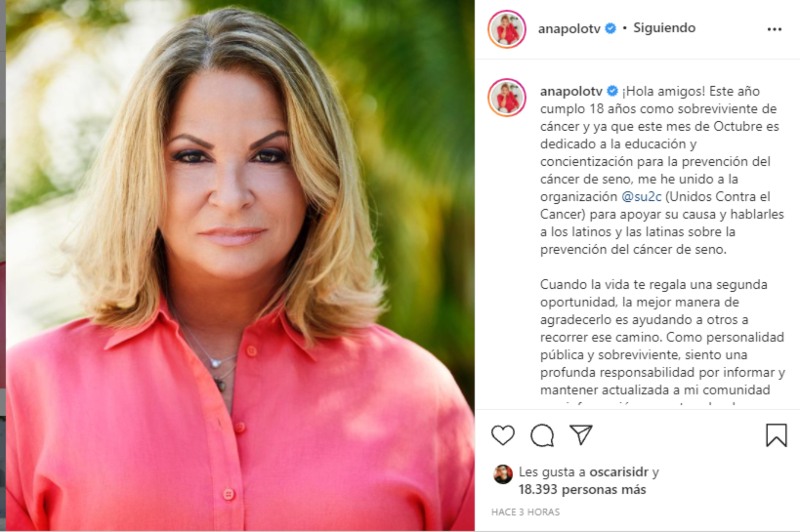Screen dimensions: 800x532
Task: Click verified badge next to header username
Action: (x=610, y=29)
